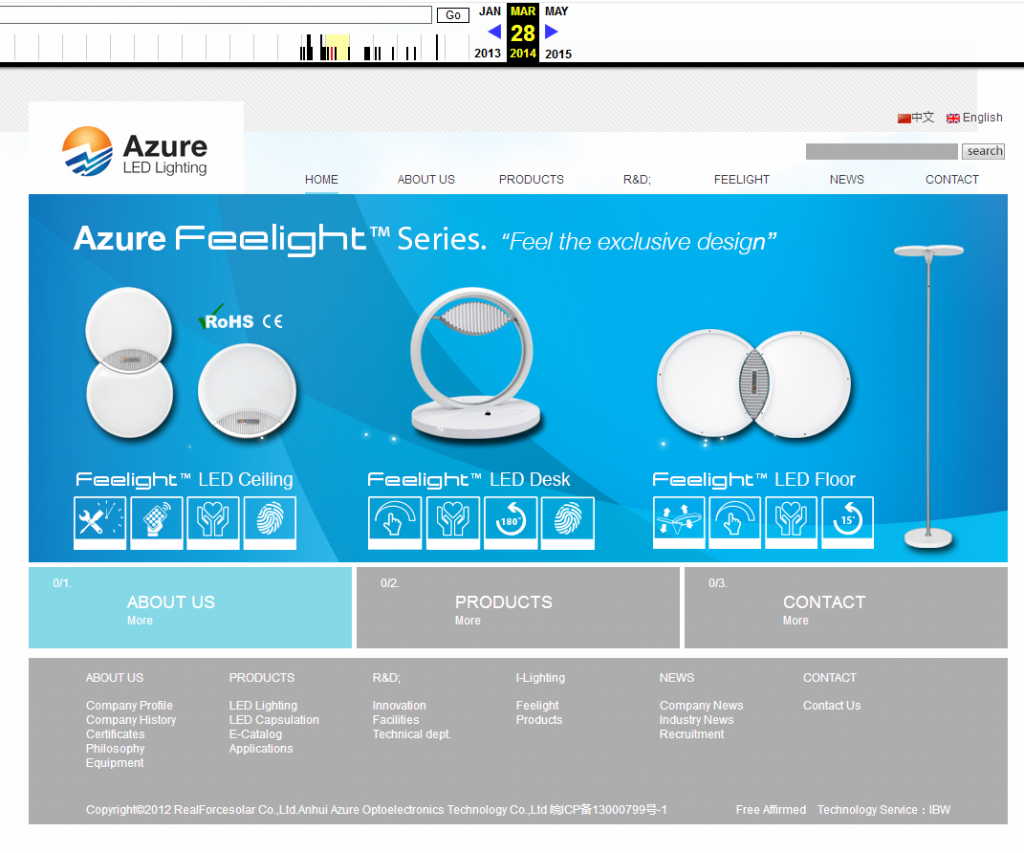Open Facilities footer link

coord(396,720)
